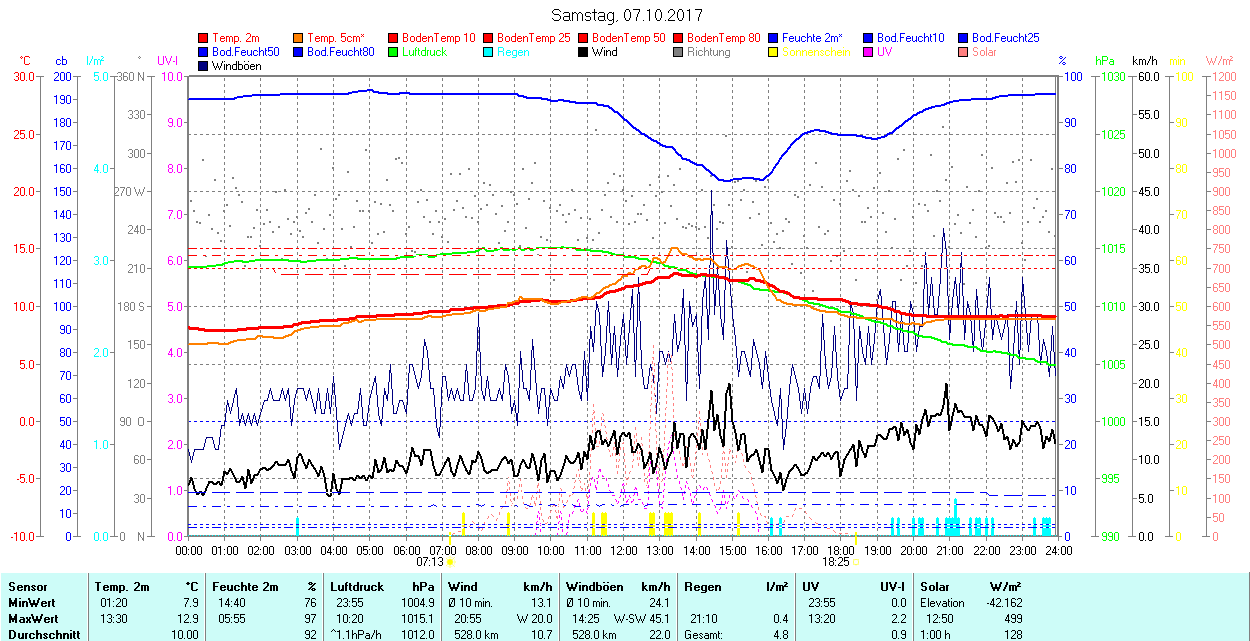Toggle the Bod.Feucht80 legend entry
Viewport: 1250px width, 641px height.
pos(340,52)
